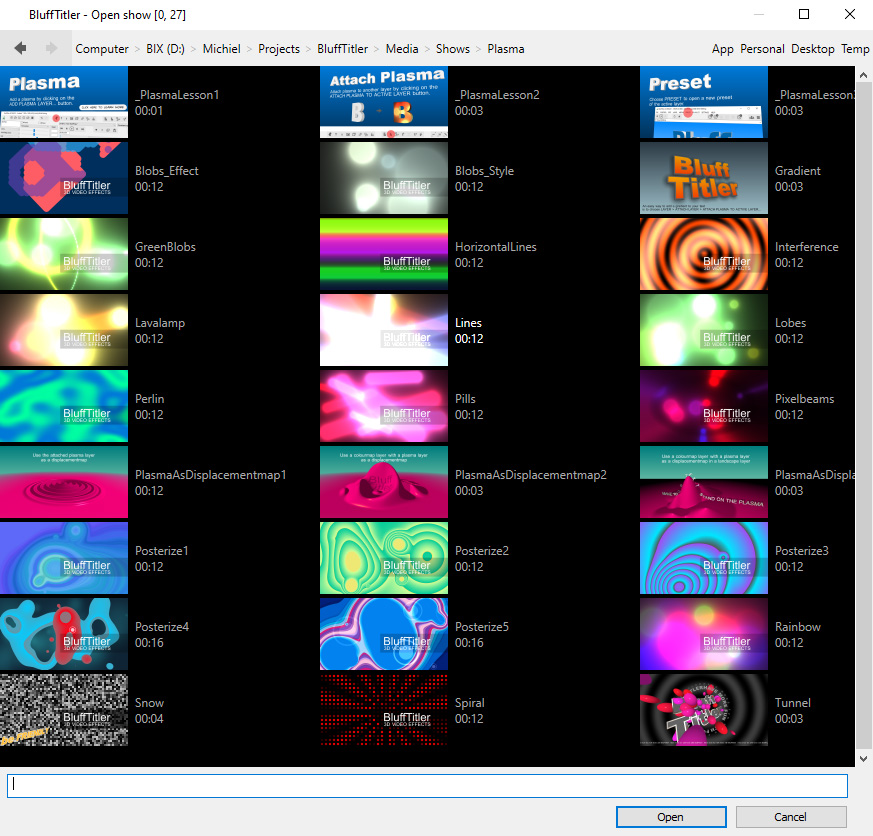This screenshot has height=836, width=873.
Task: Select the Tunnel show thumbnail
Action: (x=704, y=711)
